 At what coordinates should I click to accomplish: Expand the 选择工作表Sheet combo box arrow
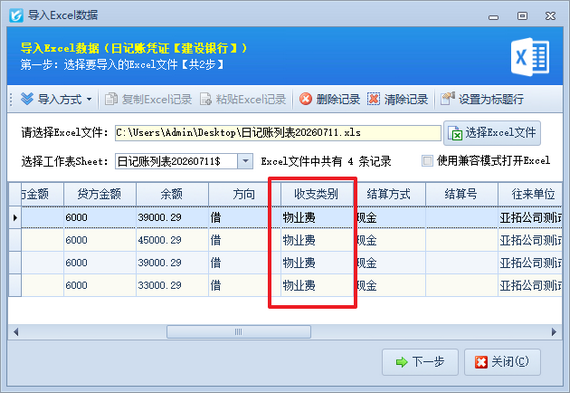pyautogui.click(x=245, y=161)
